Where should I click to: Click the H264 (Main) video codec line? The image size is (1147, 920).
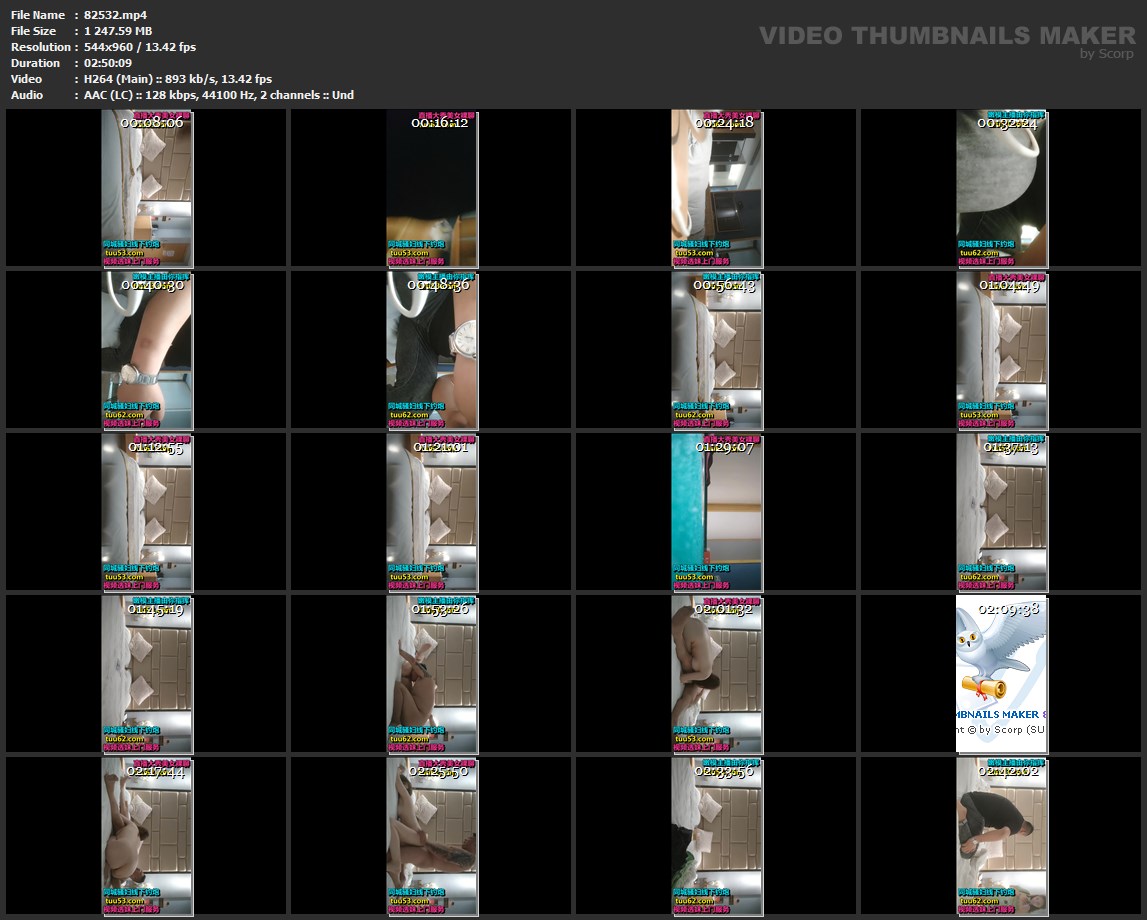point(178,79)
